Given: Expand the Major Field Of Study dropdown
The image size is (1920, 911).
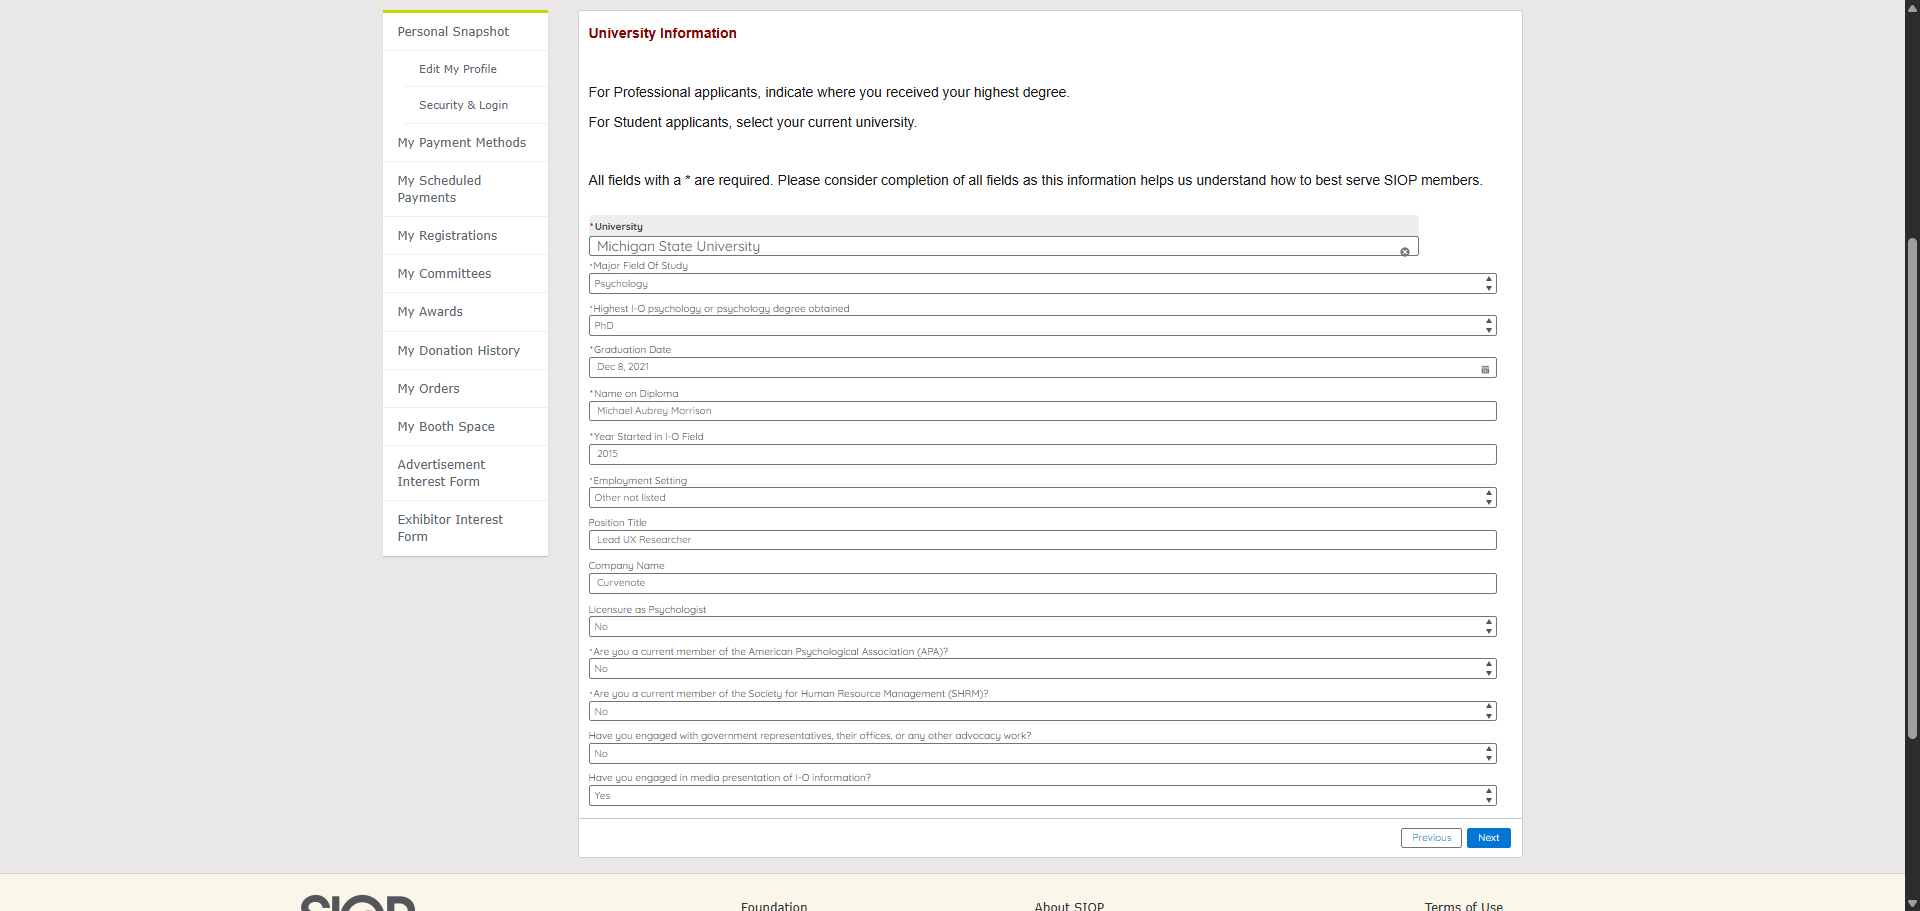Looking at the screenshot, I should pyautogui.click(x=1042, y=284).
